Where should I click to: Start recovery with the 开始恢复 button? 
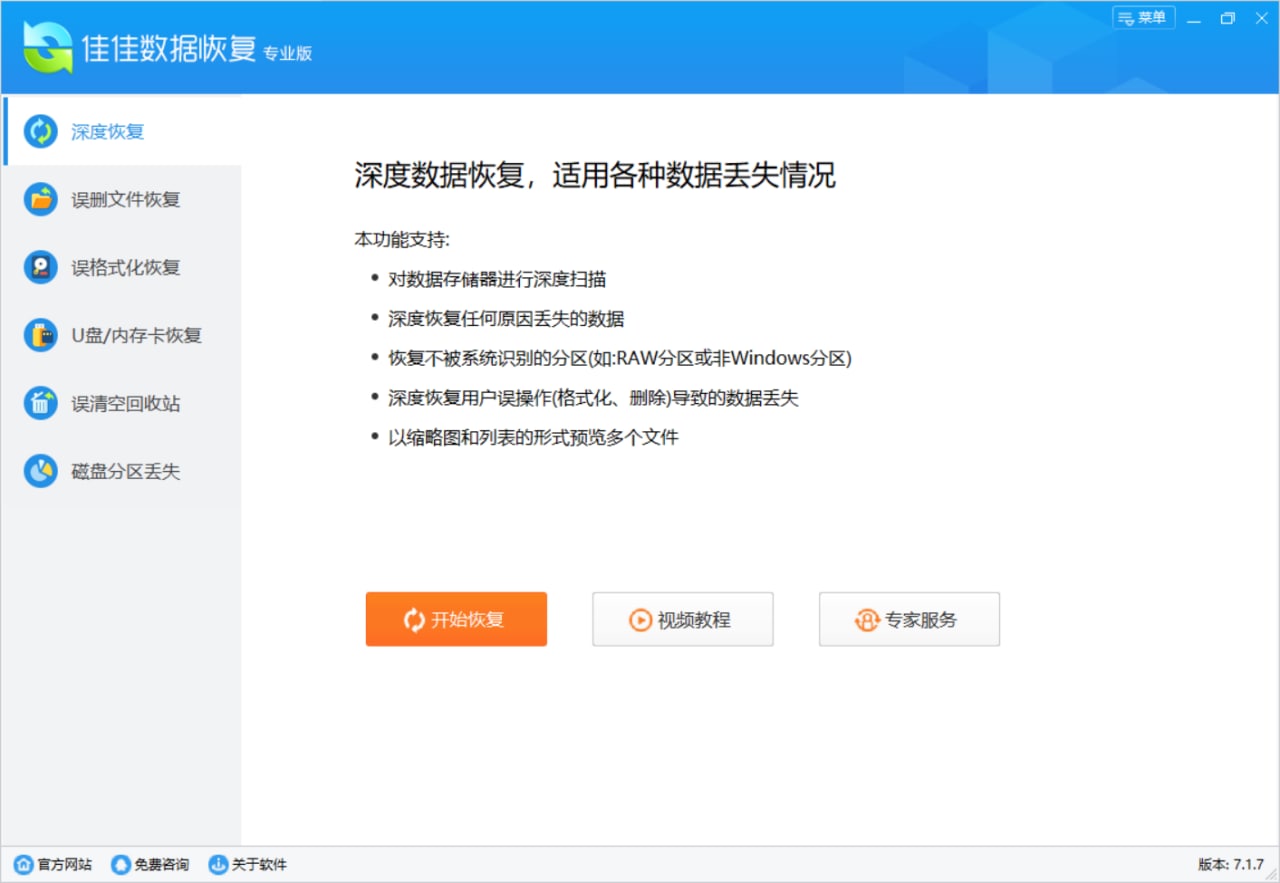click(x=456, y=619)
